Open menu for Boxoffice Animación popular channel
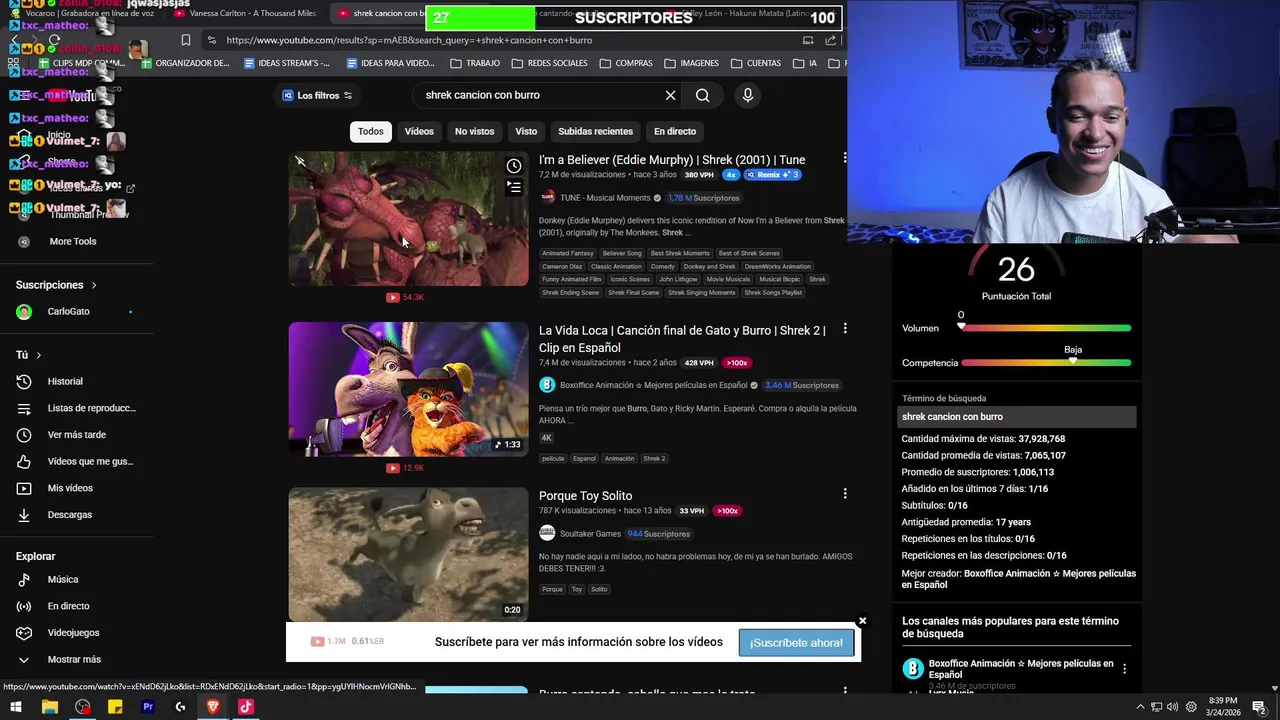Image resolution: width=1280 pixels, height=720 pixels. coord(1124,669)
